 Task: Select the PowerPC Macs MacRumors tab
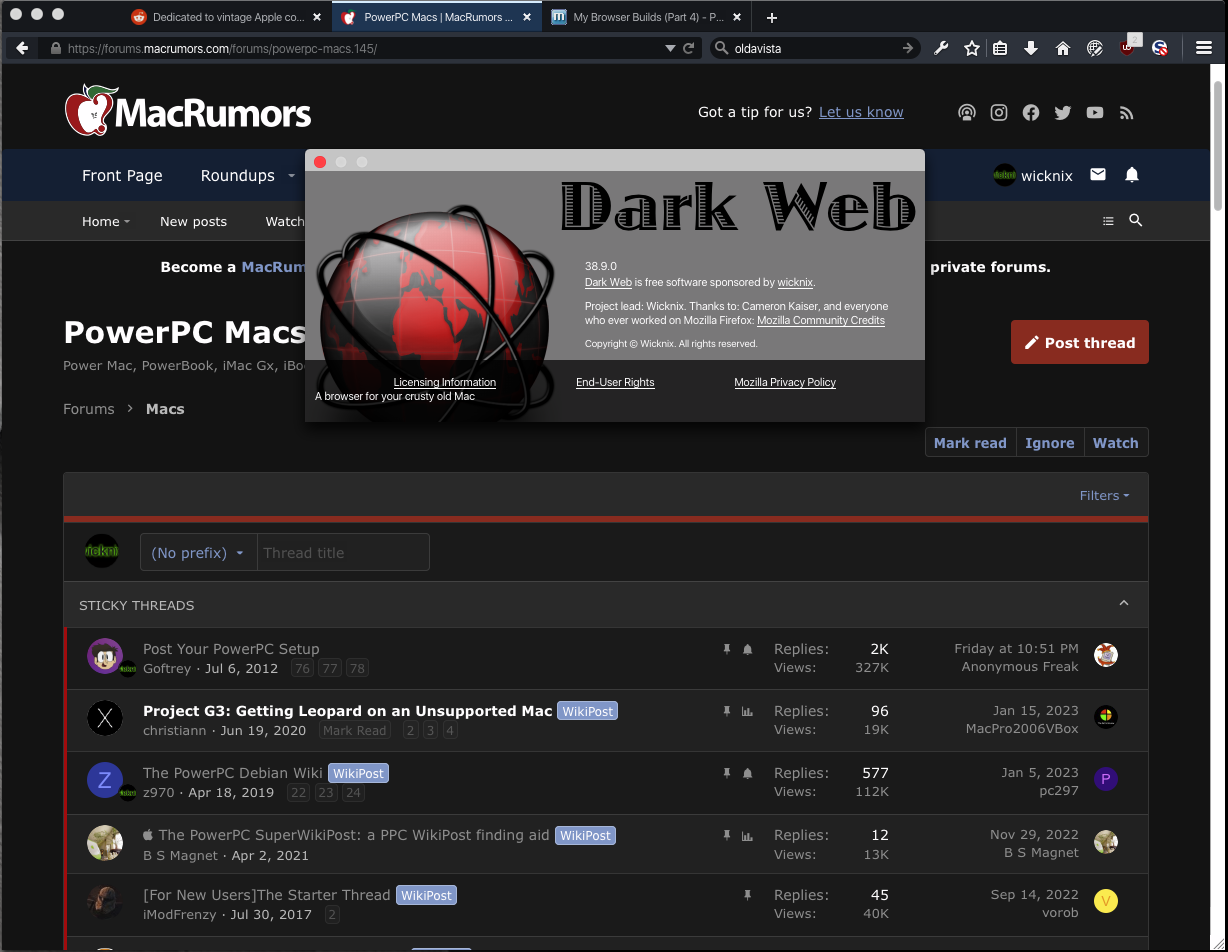(438, 17)
